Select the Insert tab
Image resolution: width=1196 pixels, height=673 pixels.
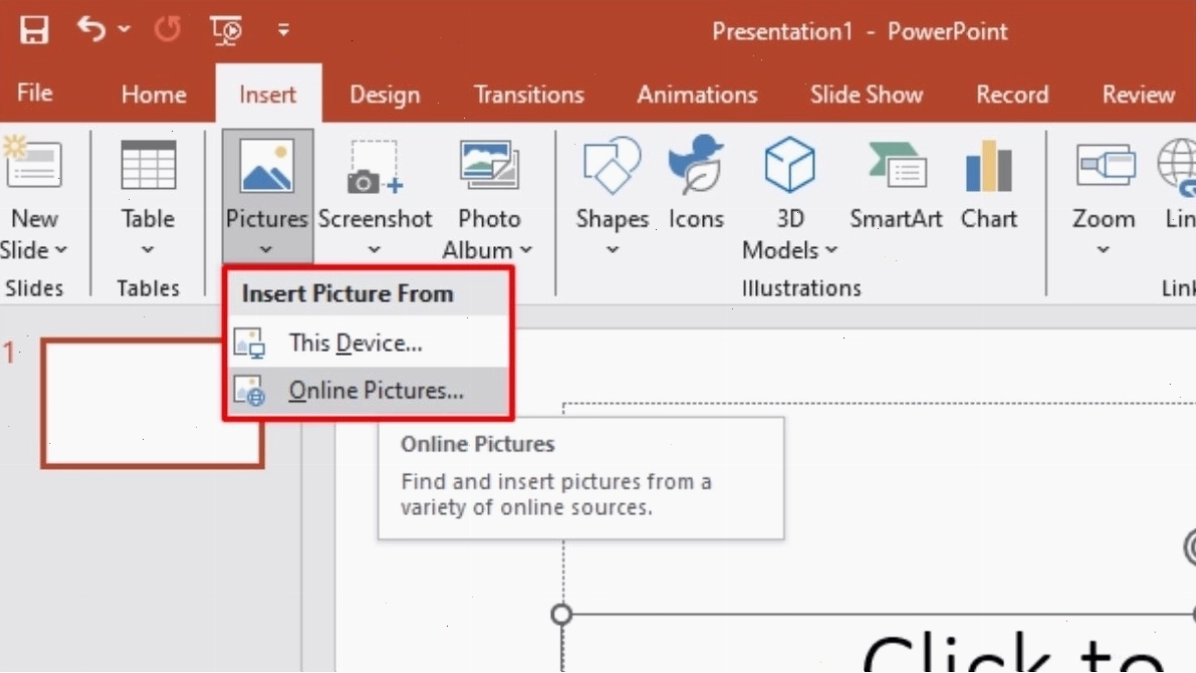268,95
